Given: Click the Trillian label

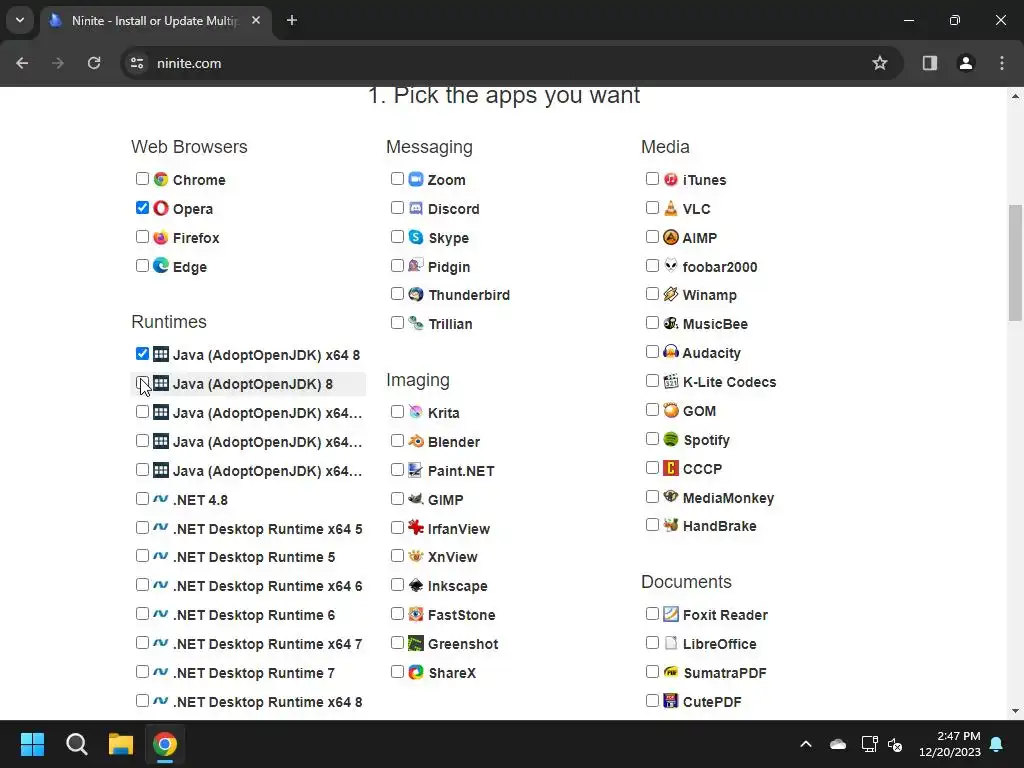Looking at the screenshot, I should pos(450,324).
